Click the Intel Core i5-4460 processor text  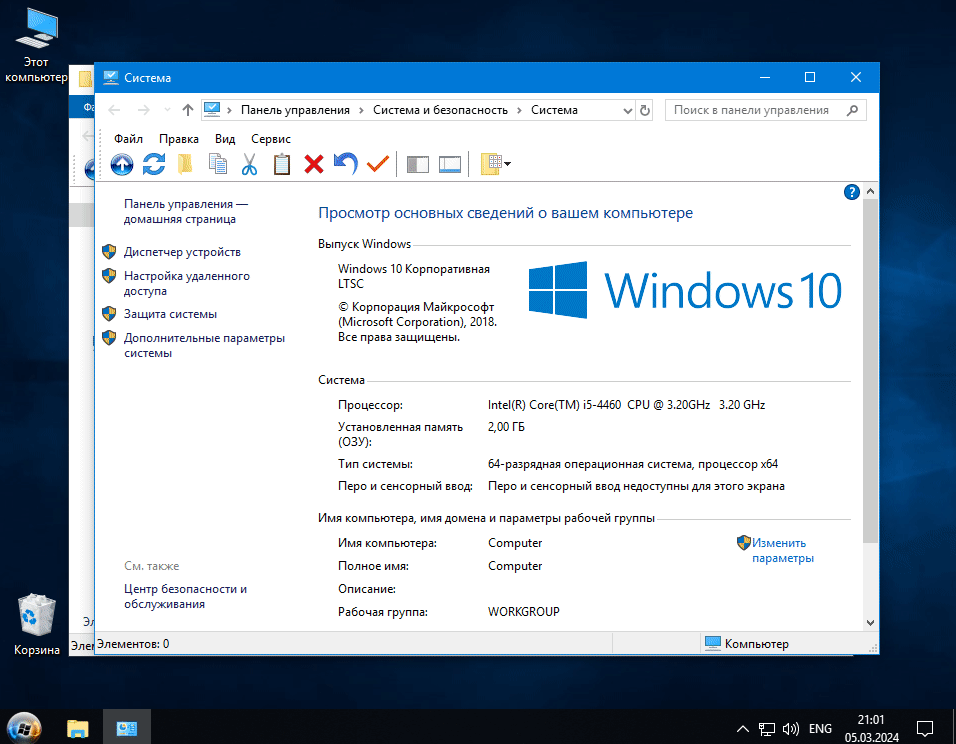pos(626,405)
